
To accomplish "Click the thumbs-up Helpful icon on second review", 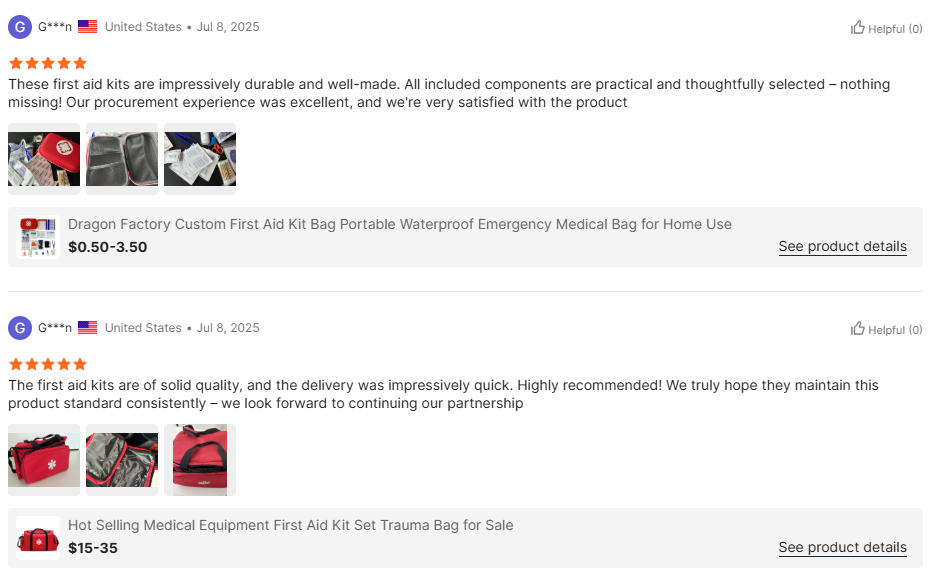I will (857, 329).
